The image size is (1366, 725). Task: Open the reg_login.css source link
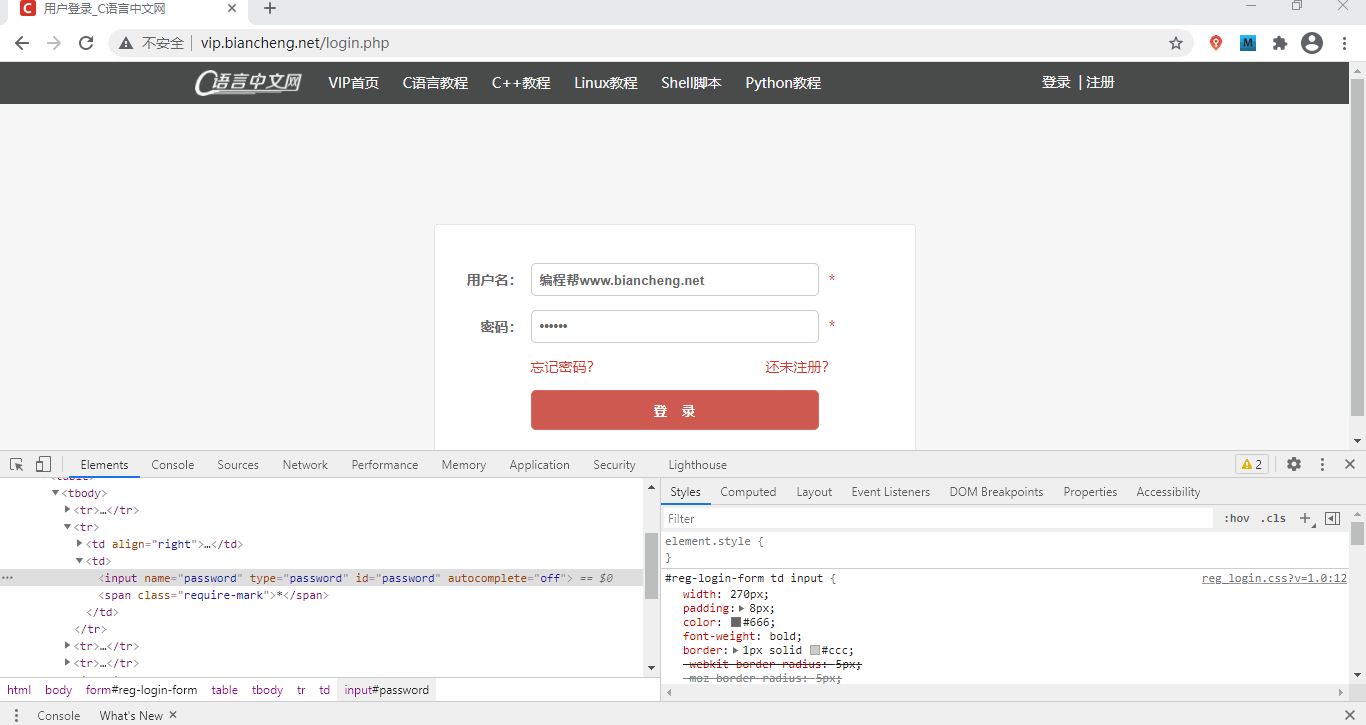point(1274,578)
